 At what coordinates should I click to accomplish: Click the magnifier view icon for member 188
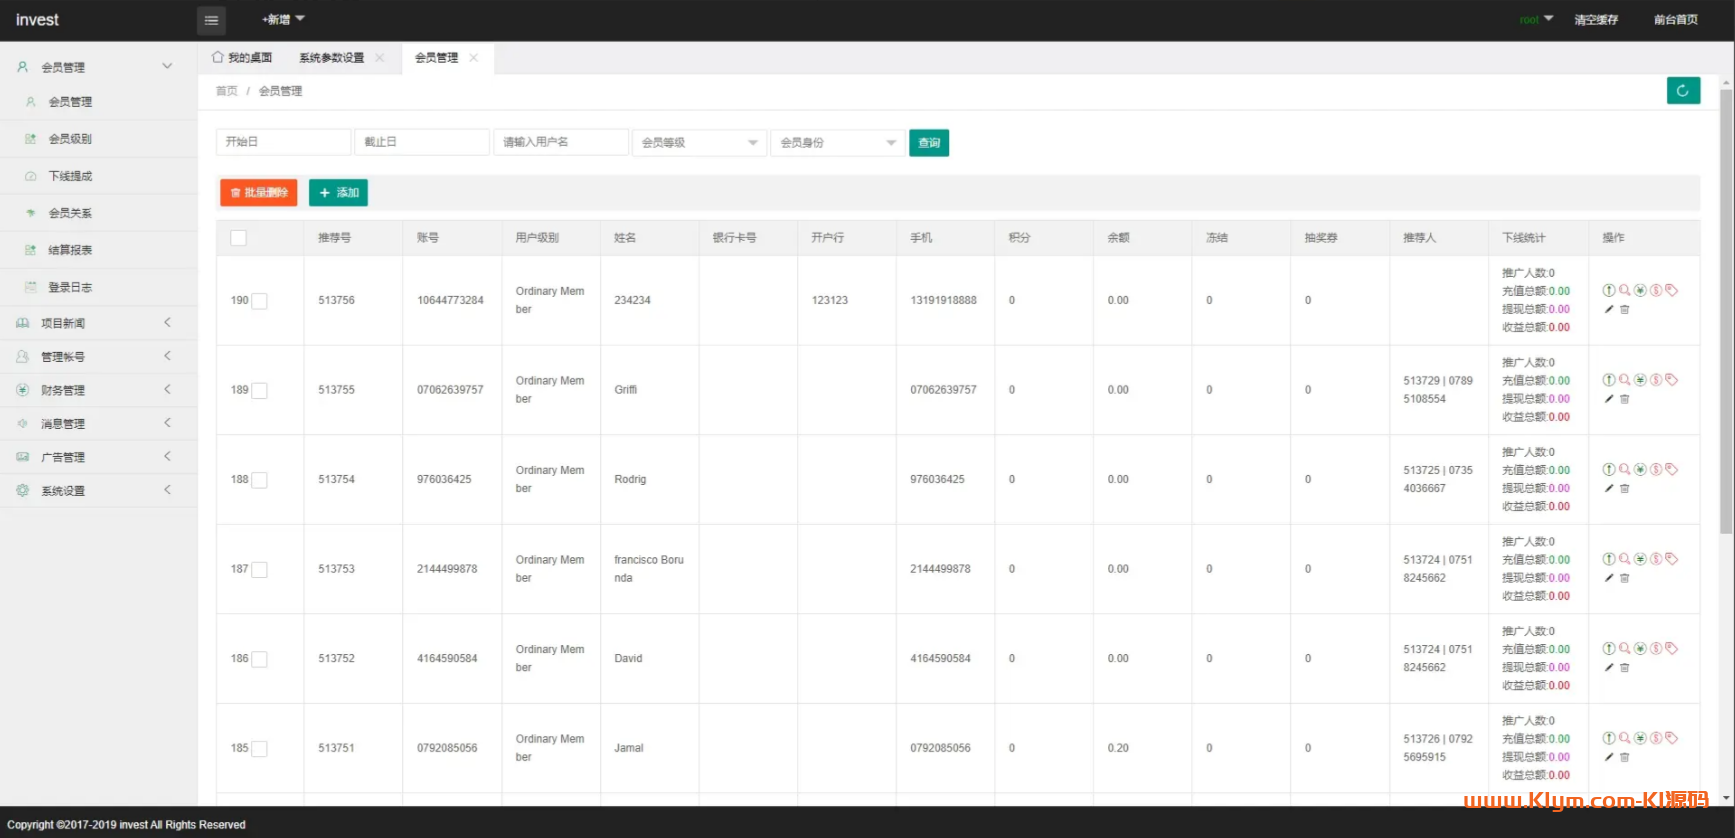(x=1625, y=469)
